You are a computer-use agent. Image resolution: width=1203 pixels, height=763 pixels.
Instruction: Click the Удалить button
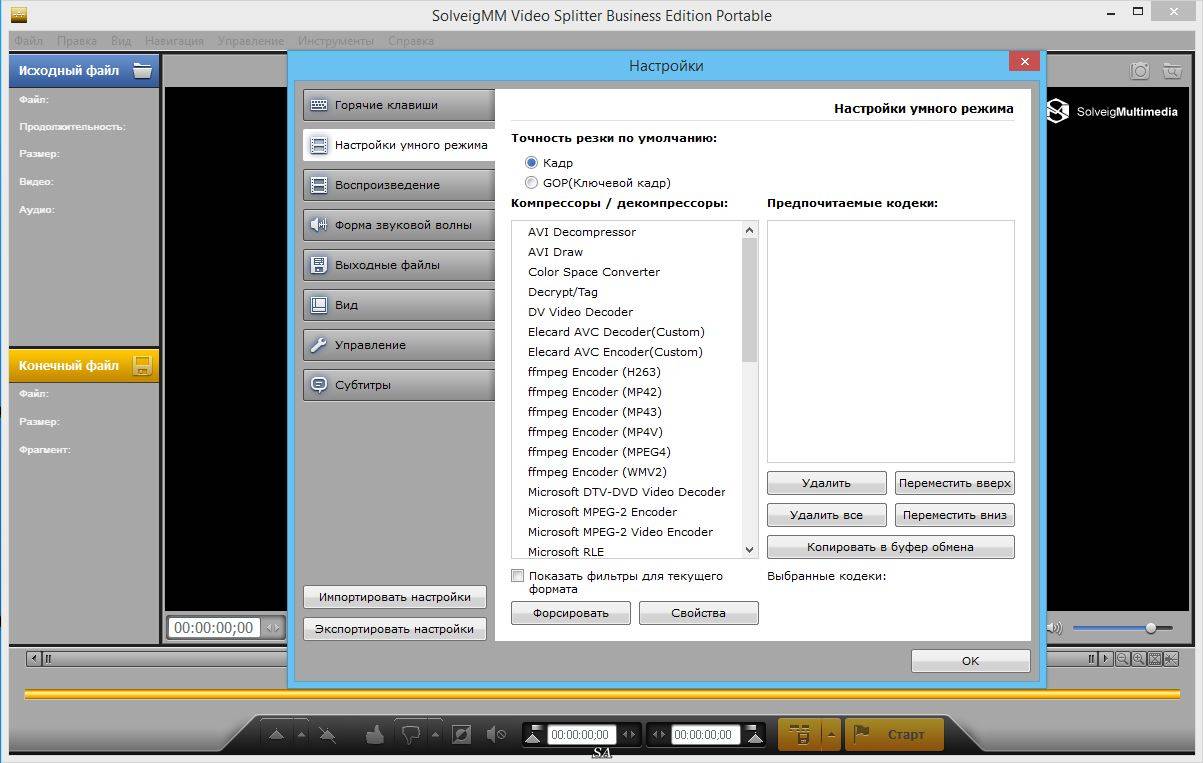pos(827,483)
